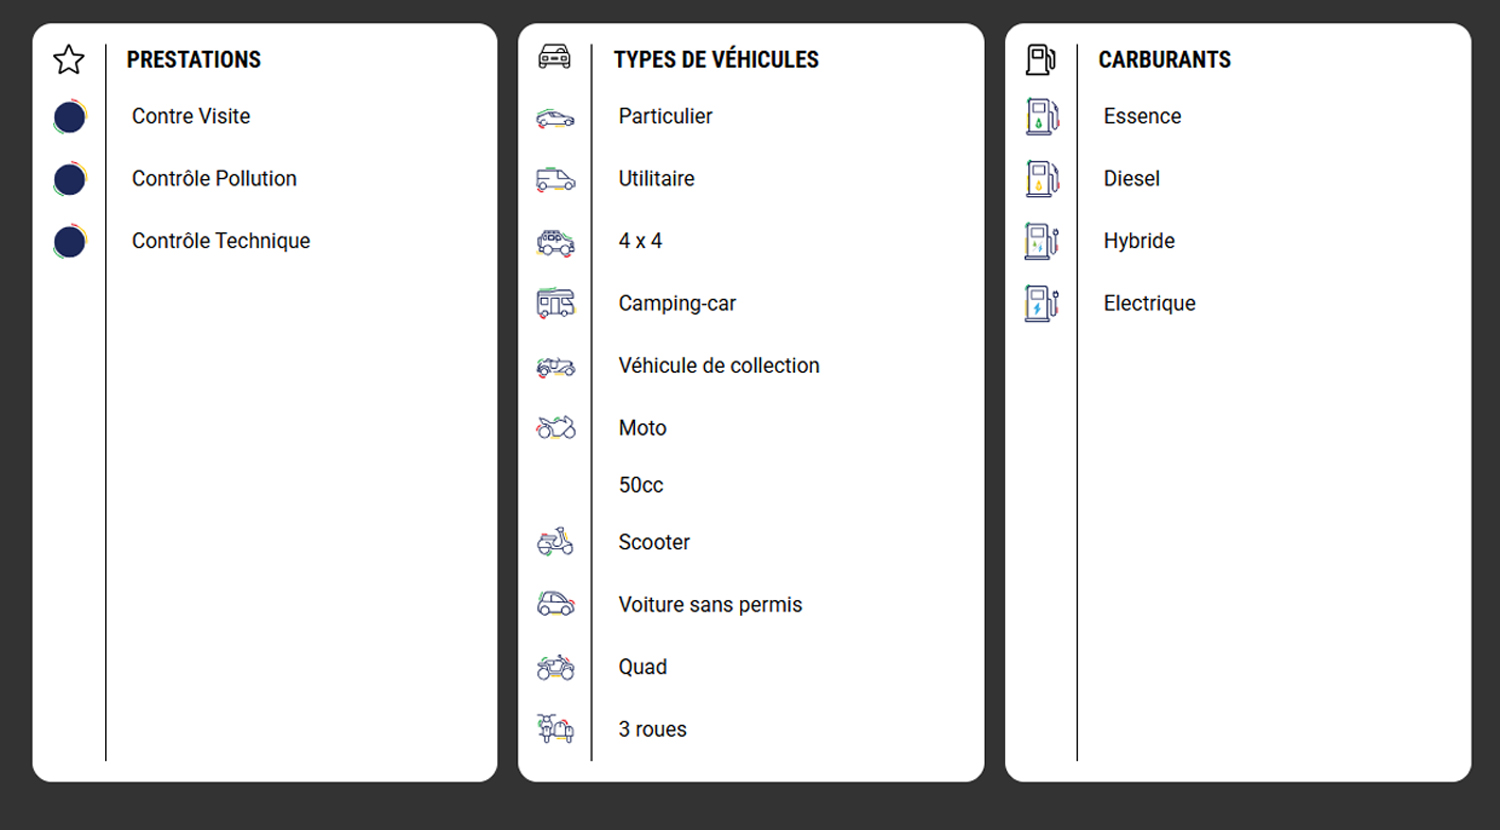Click the Voiture sans permis text

click(710, 604)
